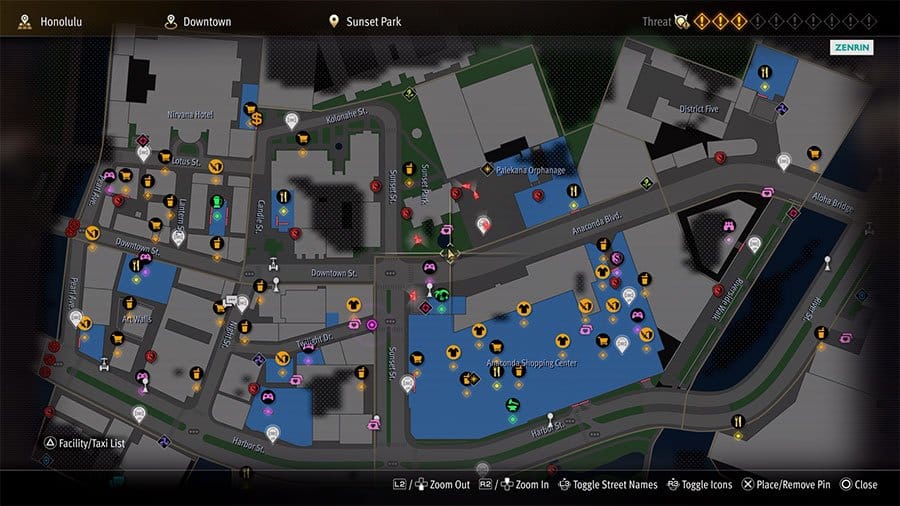Viewport: 900px width, 506px height.
Task: Click the orange dollar sign icon by Nirvana Hotel
Action: 257,119
